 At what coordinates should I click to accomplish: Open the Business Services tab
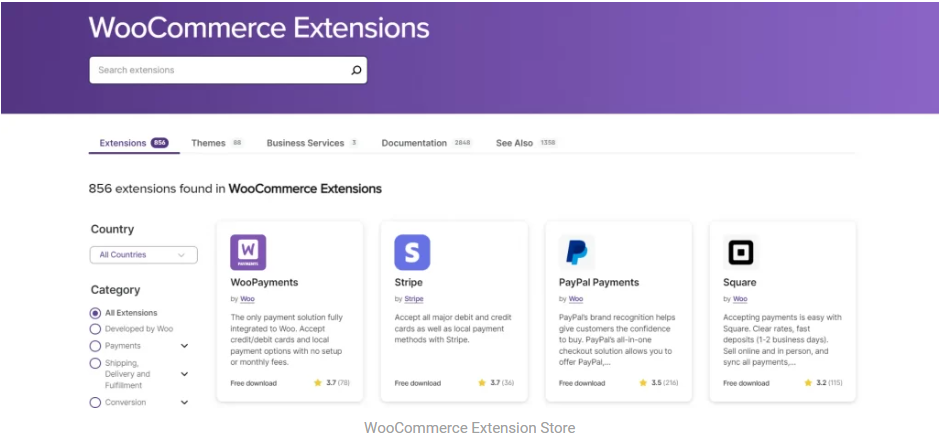click(312, 143)
